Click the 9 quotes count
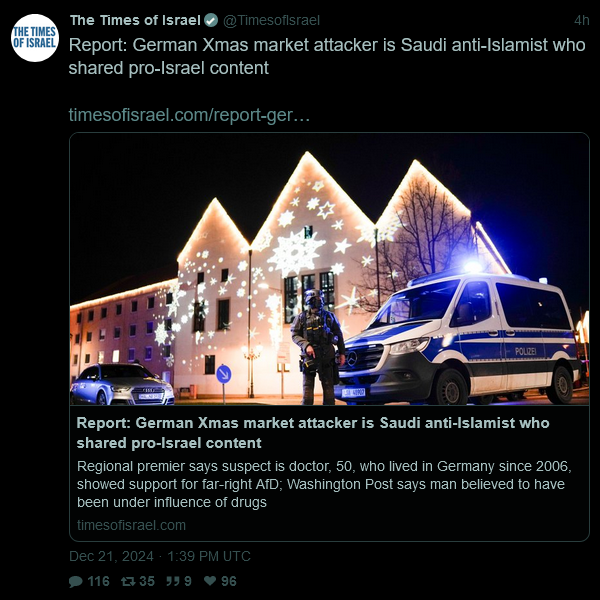Screen dimensions: 600x600 click(188, 581)
